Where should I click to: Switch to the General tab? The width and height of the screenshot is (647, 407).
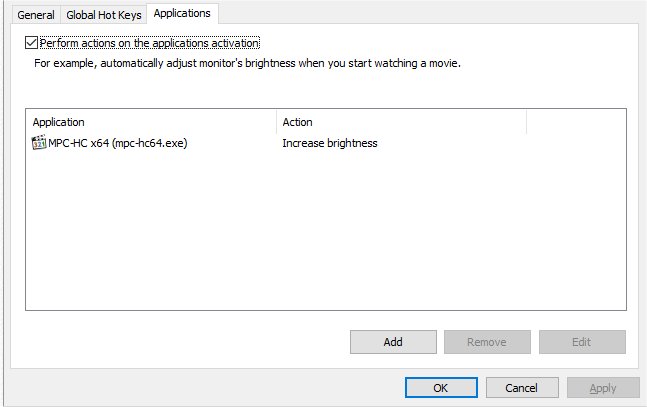click(36, 15)
